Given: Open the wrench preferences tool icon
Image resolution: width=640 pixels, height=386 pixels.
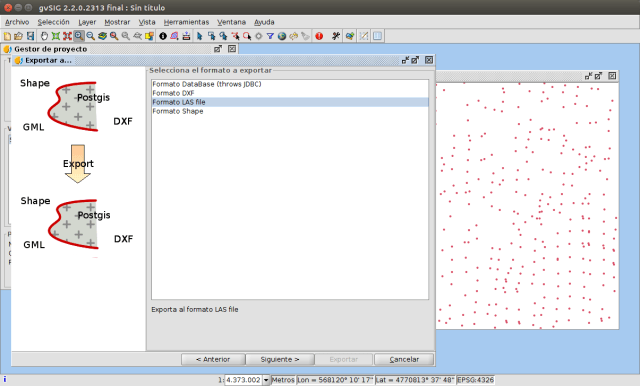Looking at the screenshot, I should [336, 36].
